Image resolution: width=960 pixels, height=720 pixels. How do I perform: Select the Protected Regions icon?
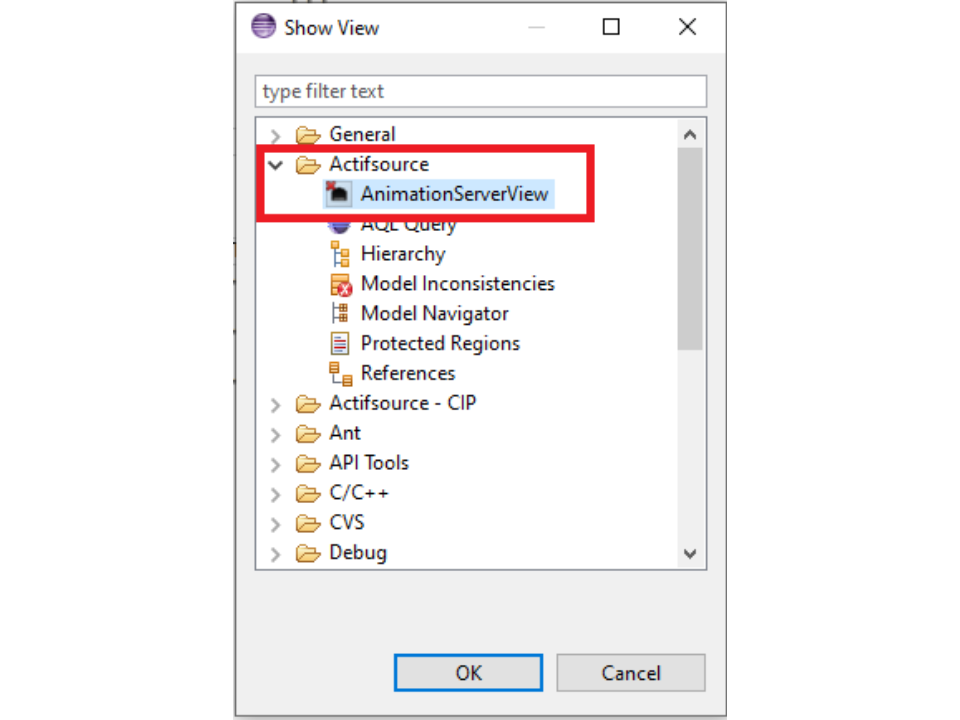tap(340, 344)
